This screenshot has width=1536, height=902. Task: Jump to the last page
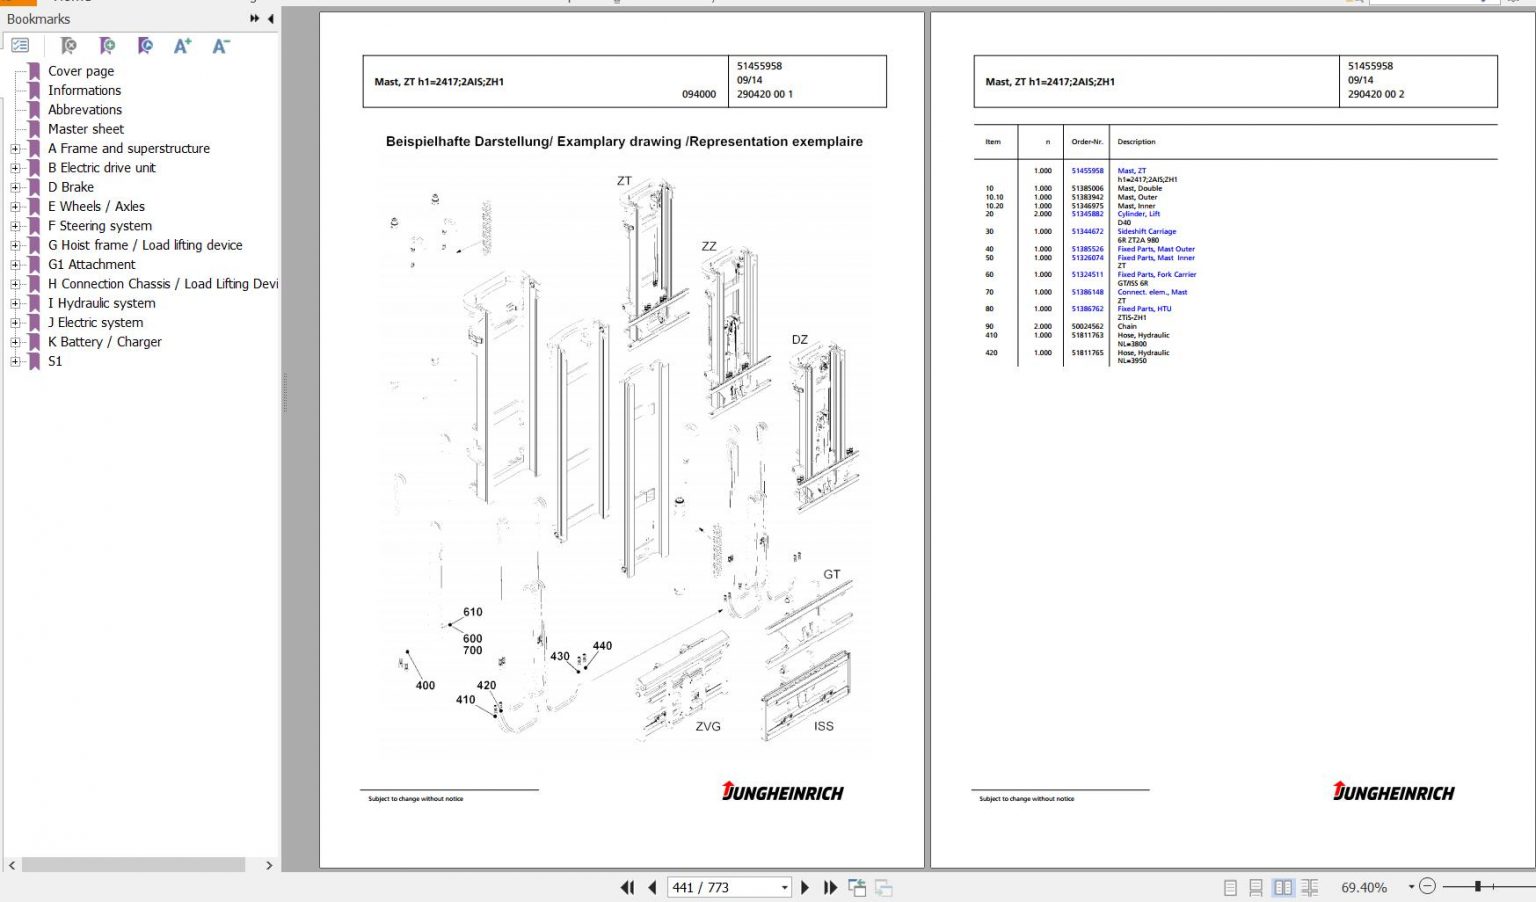tap(830, 887)
